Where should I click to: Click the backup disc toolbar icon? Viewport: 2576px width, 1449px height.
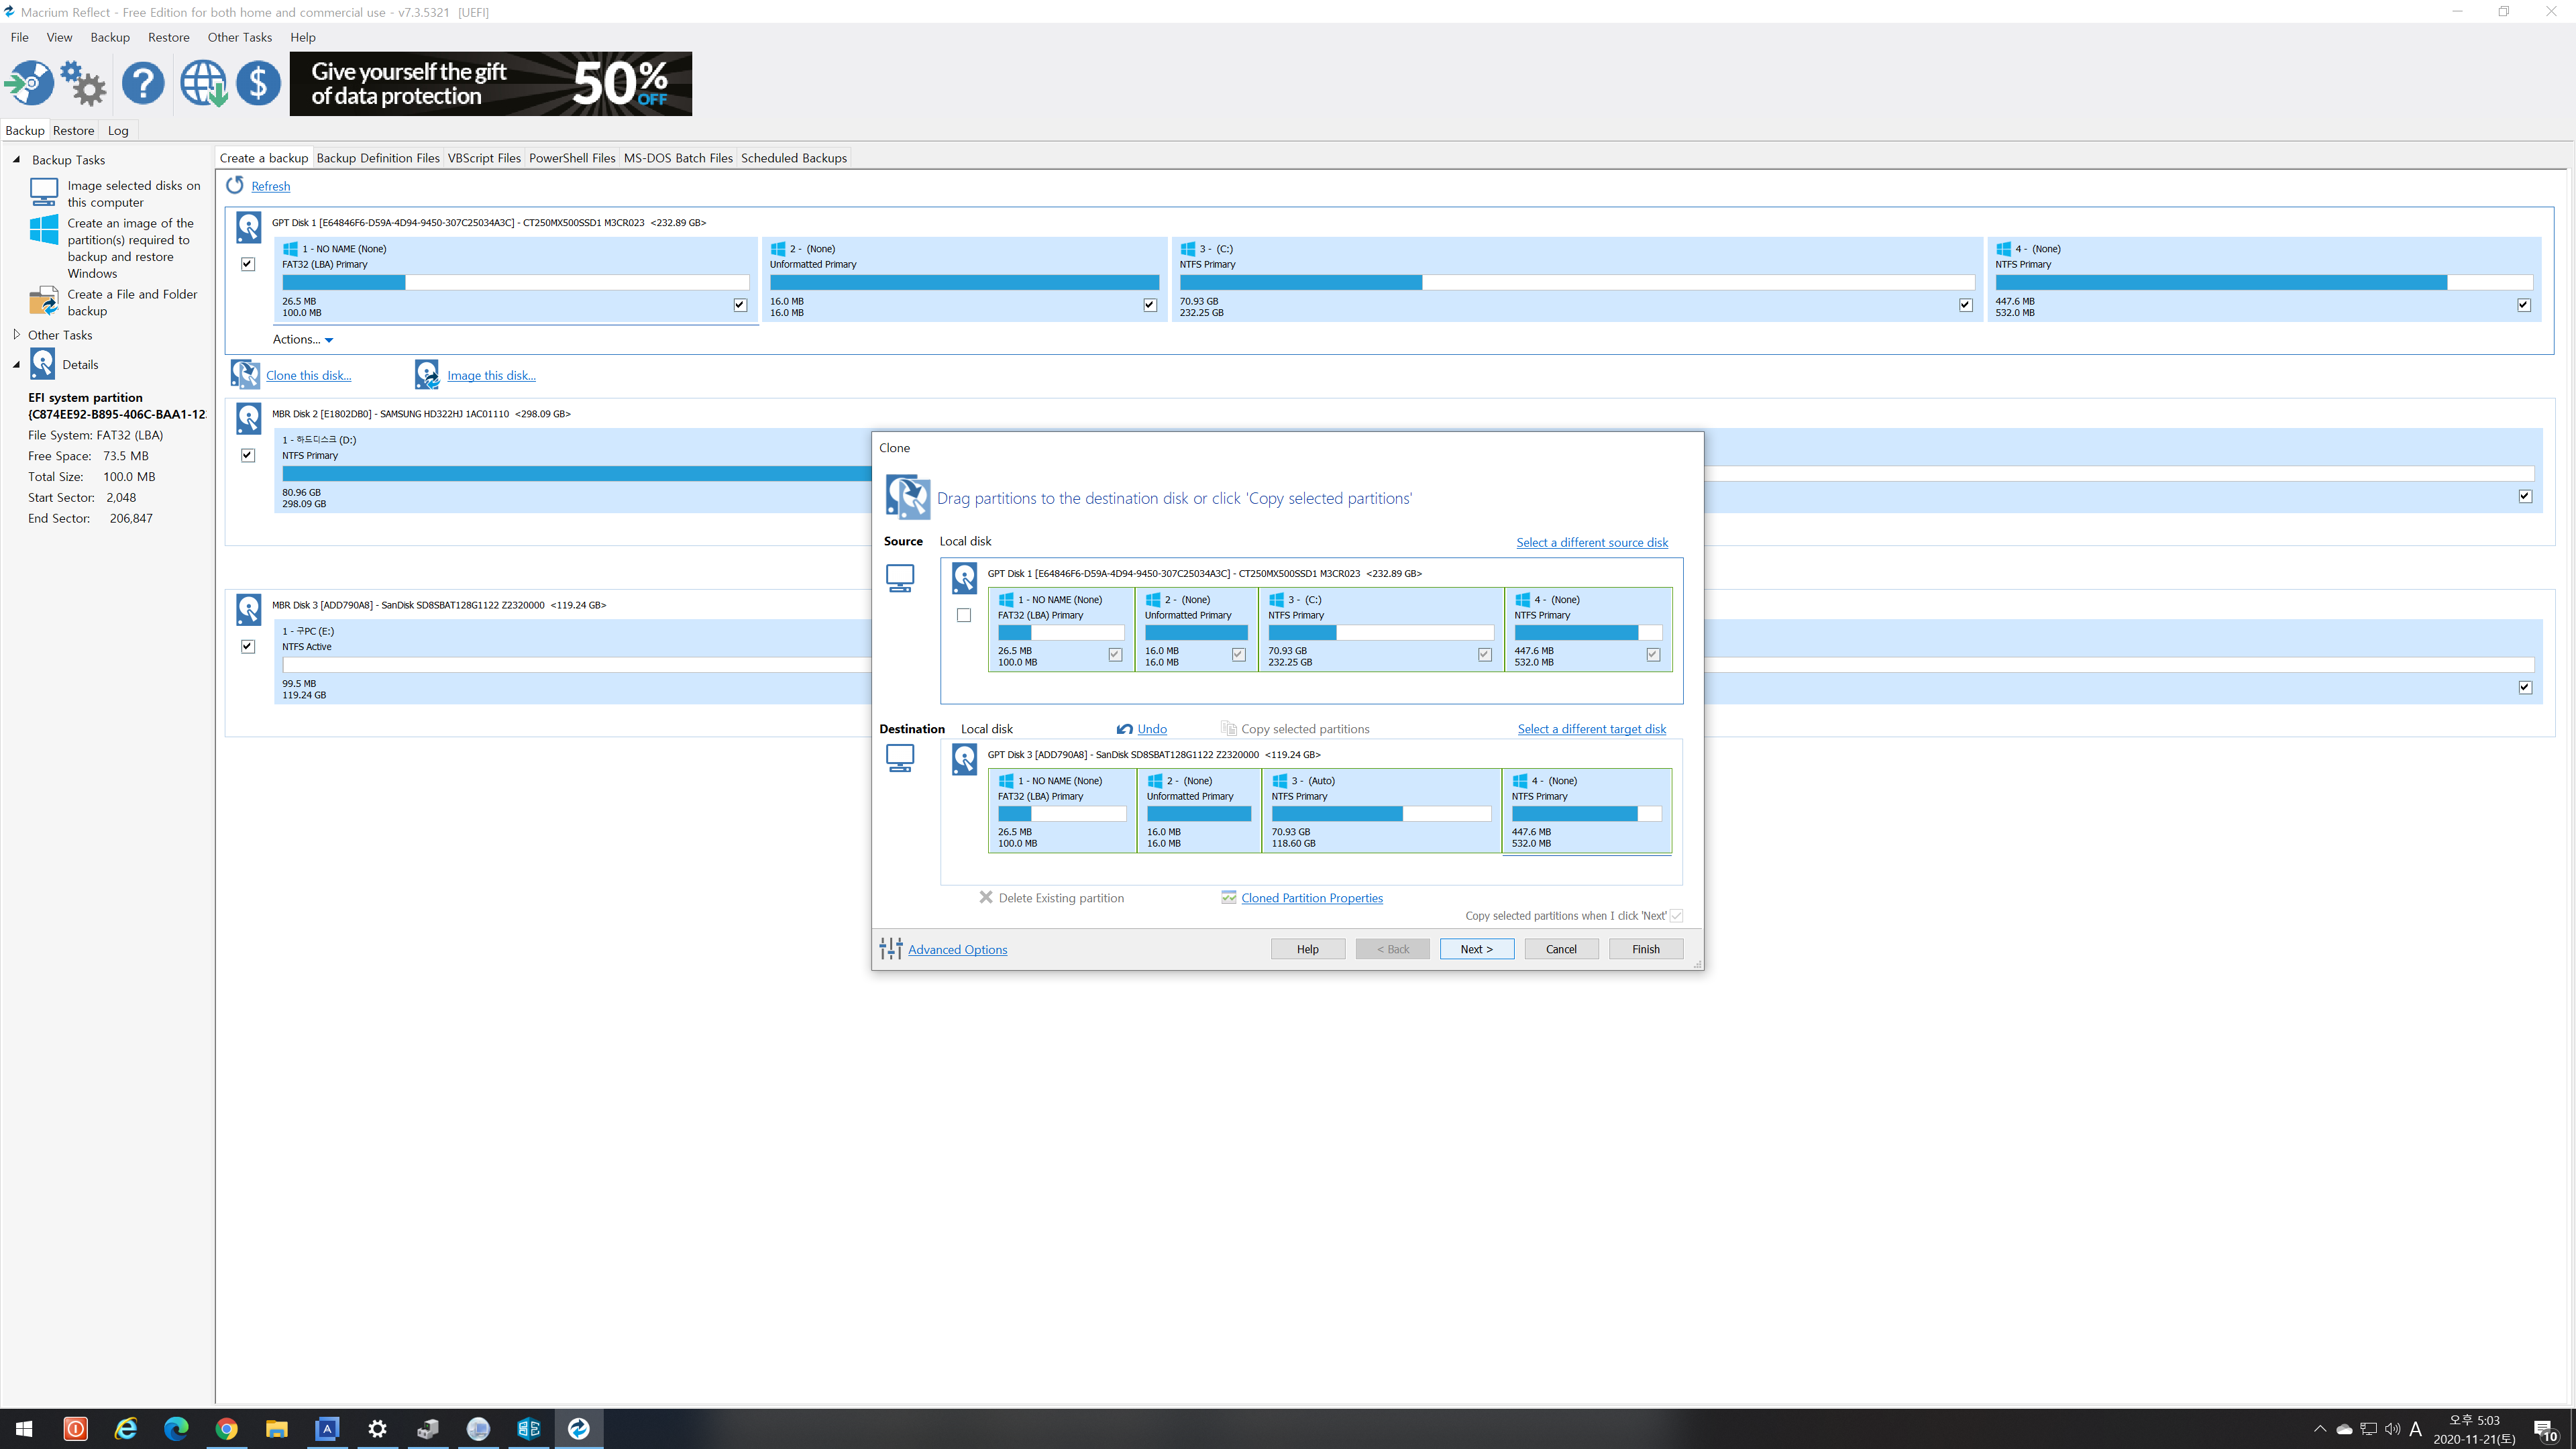(x=30, y=83)
